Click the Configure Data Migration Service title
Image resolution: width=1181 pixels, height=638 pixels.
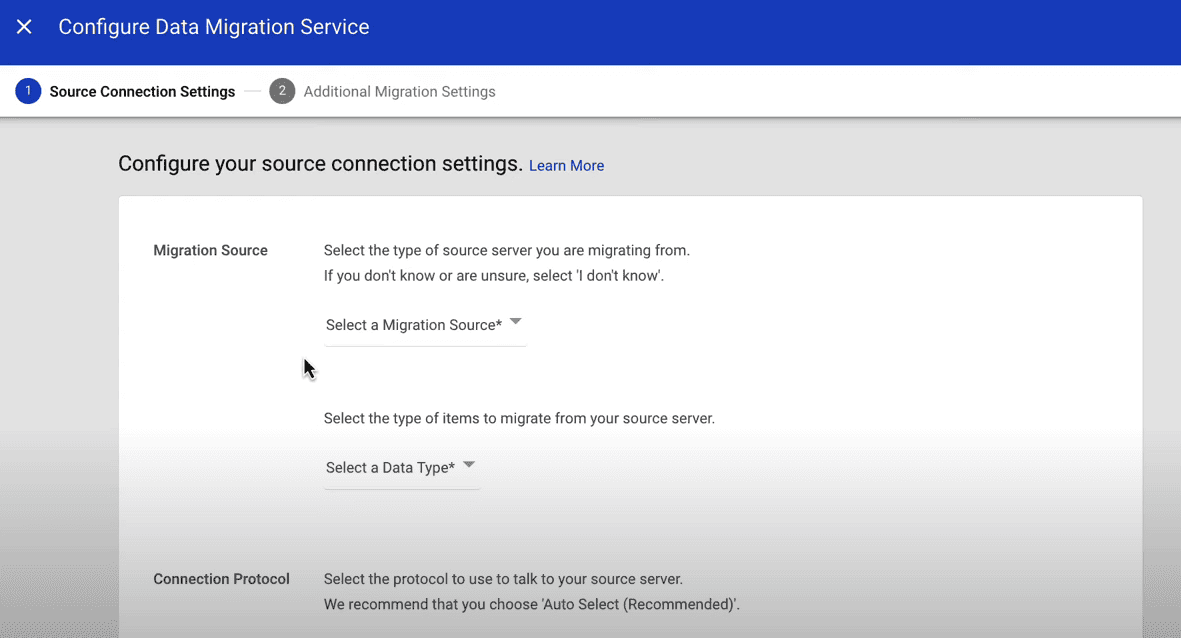(x=213, y=27)
